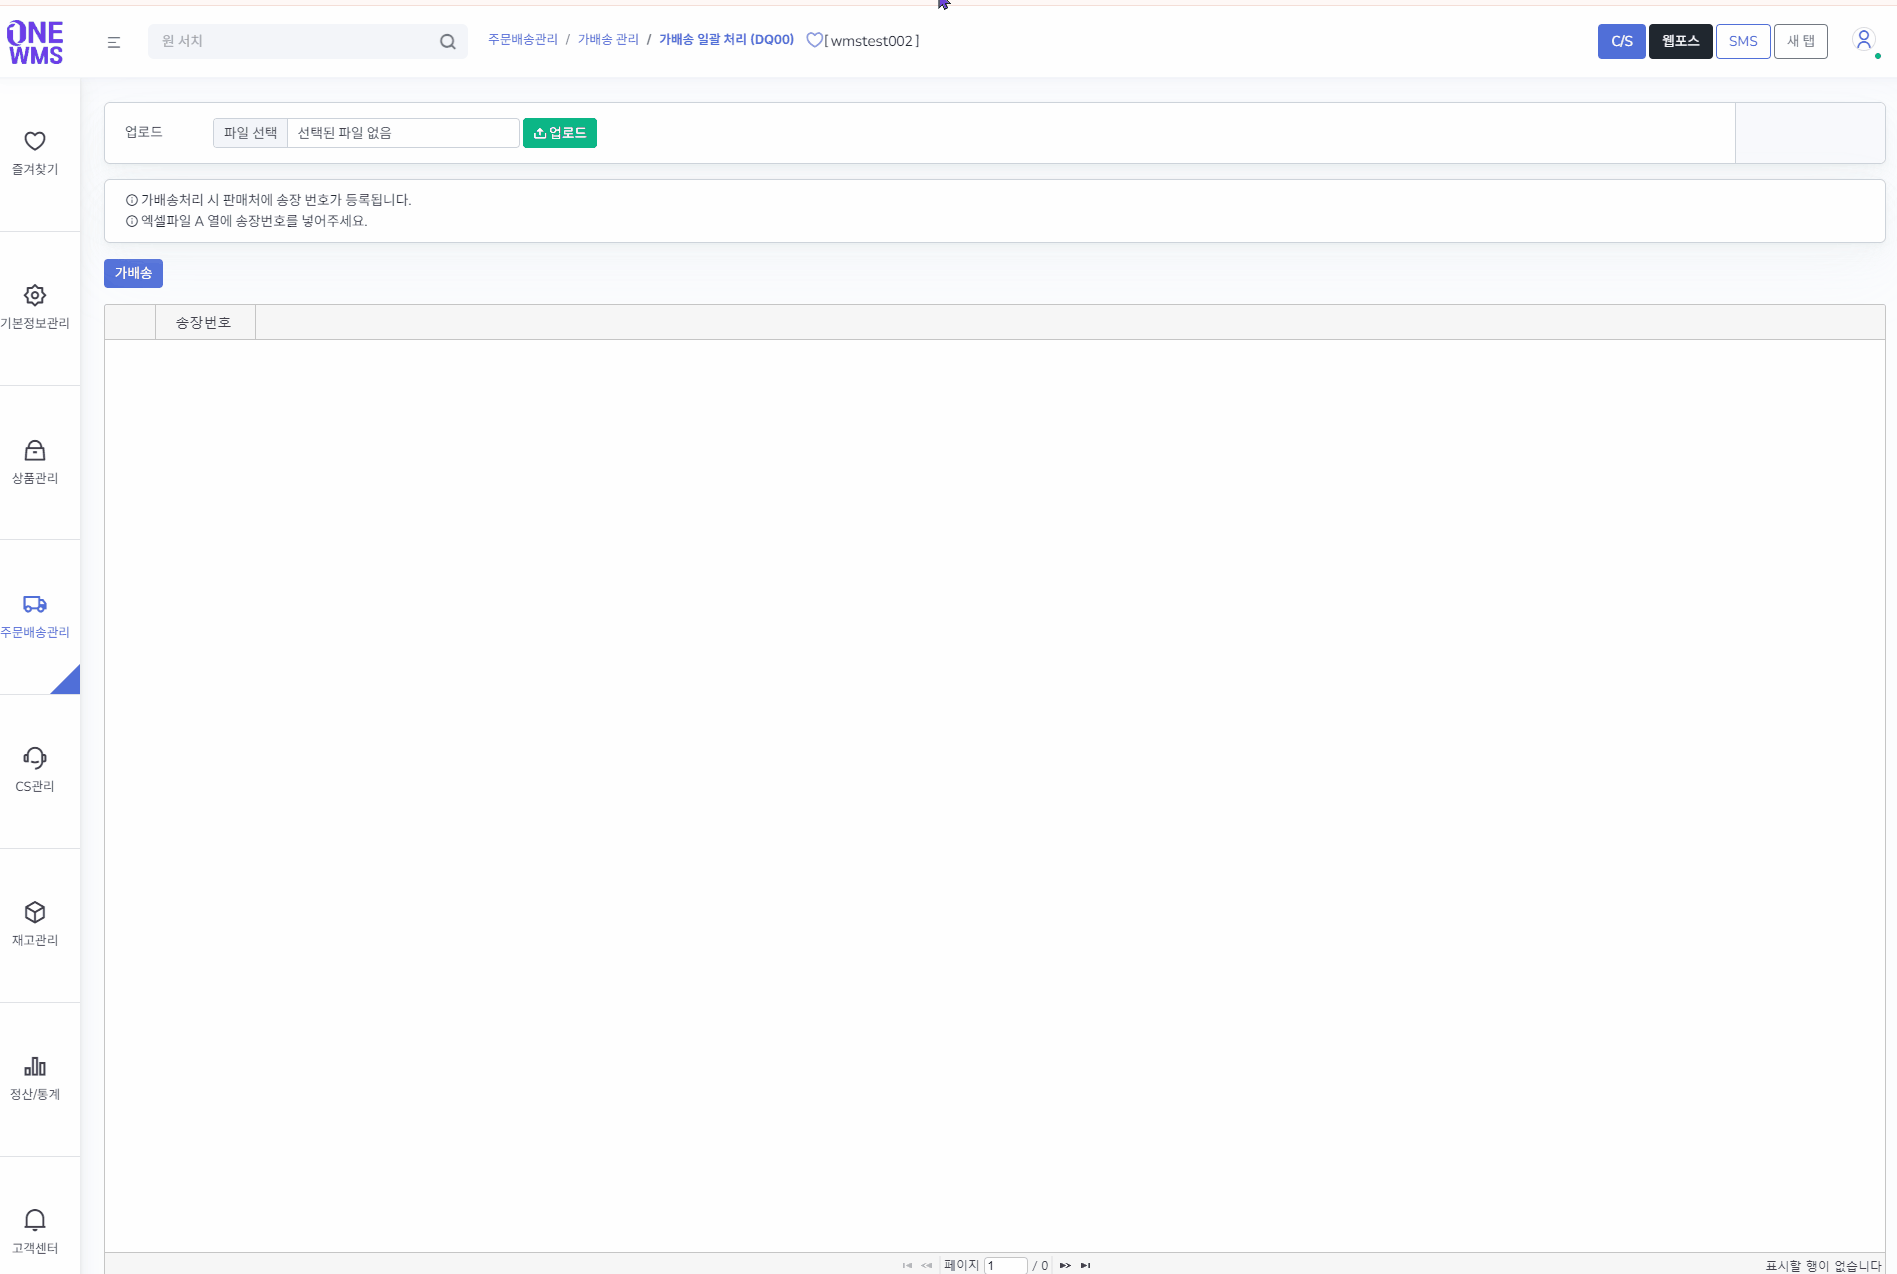Click the SMS button
The image size is (1897, 1274).
(x=1743, y=41)
